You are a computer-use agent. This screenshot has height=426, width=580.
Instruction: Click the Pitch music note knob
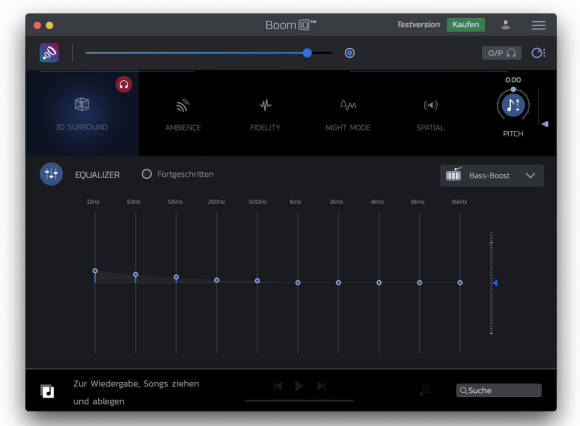coord(513,105)
